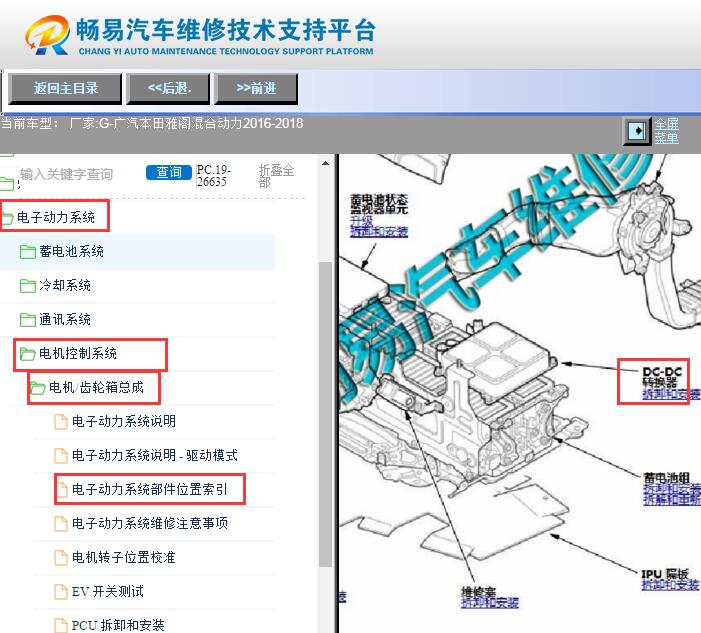Click the document icon beside EV 开关测试
This screenshot has width=701, height=633.
[x=61, y=591]
